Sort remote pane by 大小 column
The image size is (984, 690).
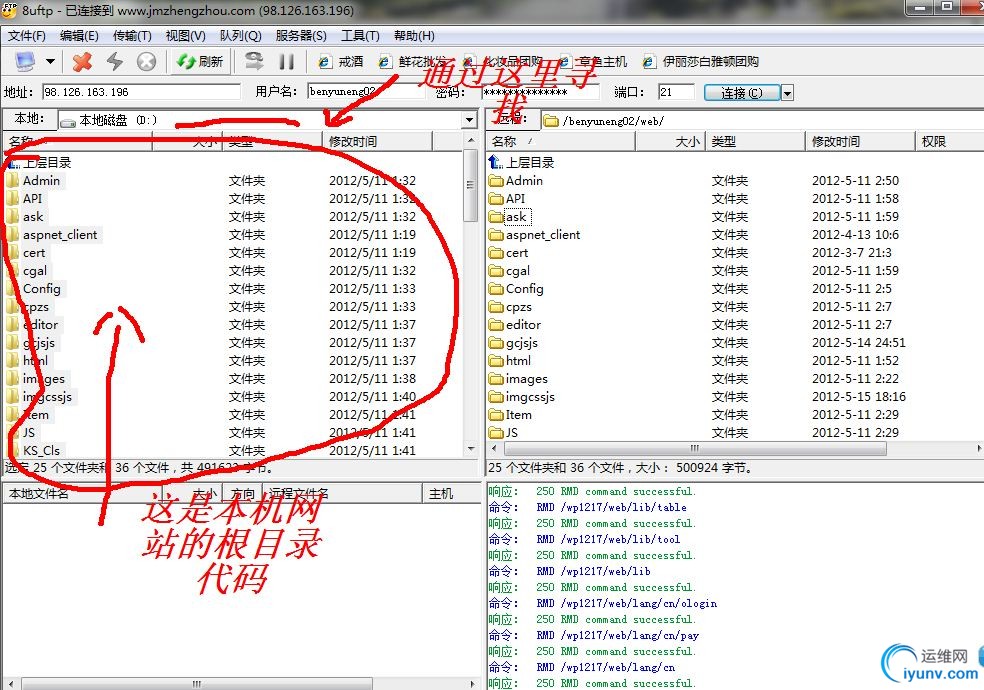pos(670,142)
